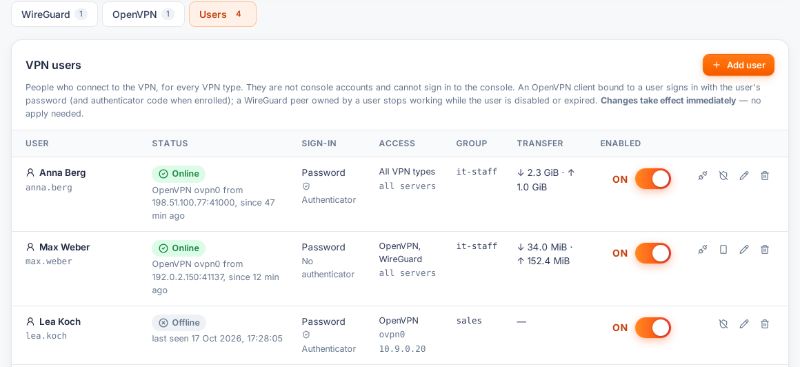Click "No authenticator" in Max Weber row
Viewport: 800px width, 367px height.
click(328, 267)
